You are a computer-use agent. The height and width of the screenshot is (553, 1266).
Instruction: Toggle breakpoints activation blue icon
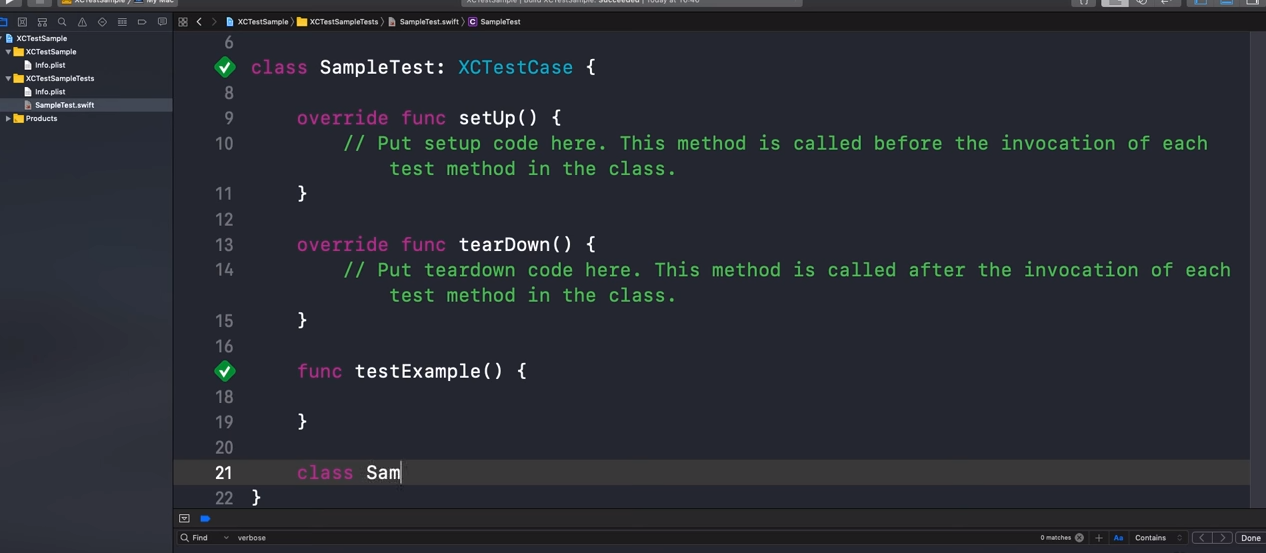(x=205, y=518)
